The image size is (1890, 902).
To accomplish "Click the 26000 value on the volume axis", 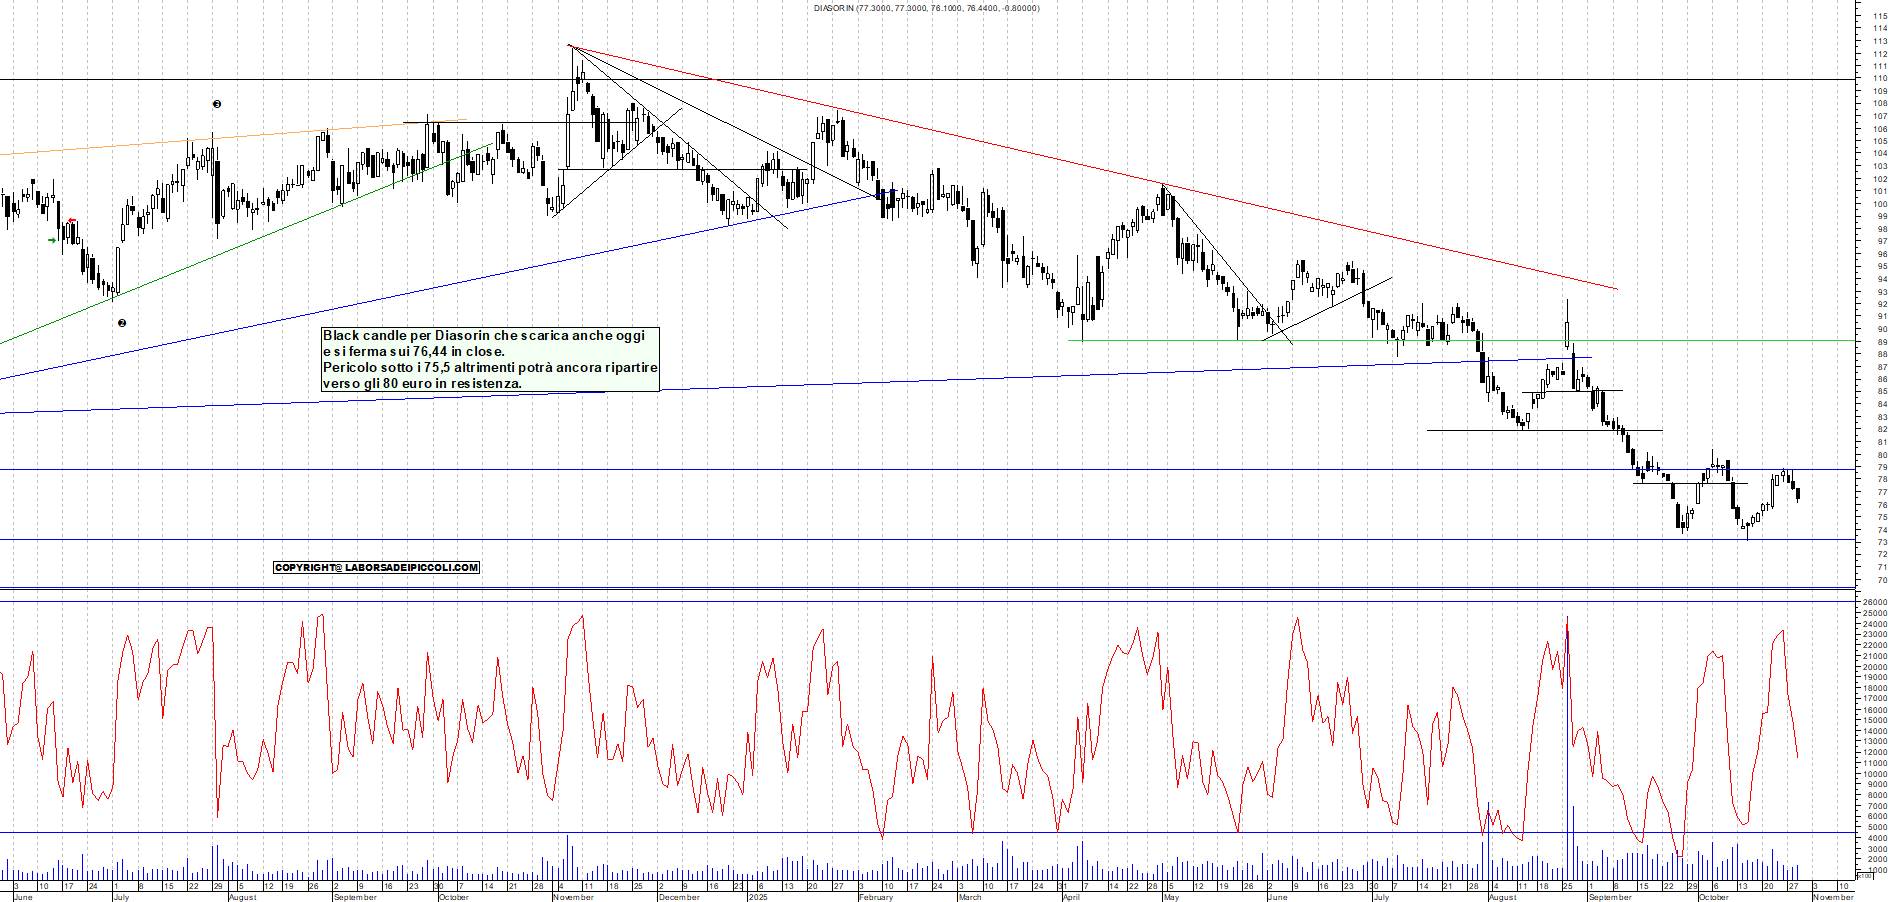I will (1874, 603).
